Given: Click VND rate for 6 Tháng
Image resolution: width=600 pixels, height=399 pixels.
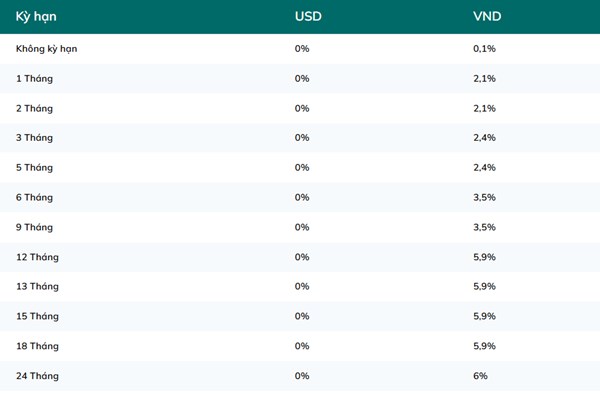Looking at the screenshot, I should [x=484, y=197].
